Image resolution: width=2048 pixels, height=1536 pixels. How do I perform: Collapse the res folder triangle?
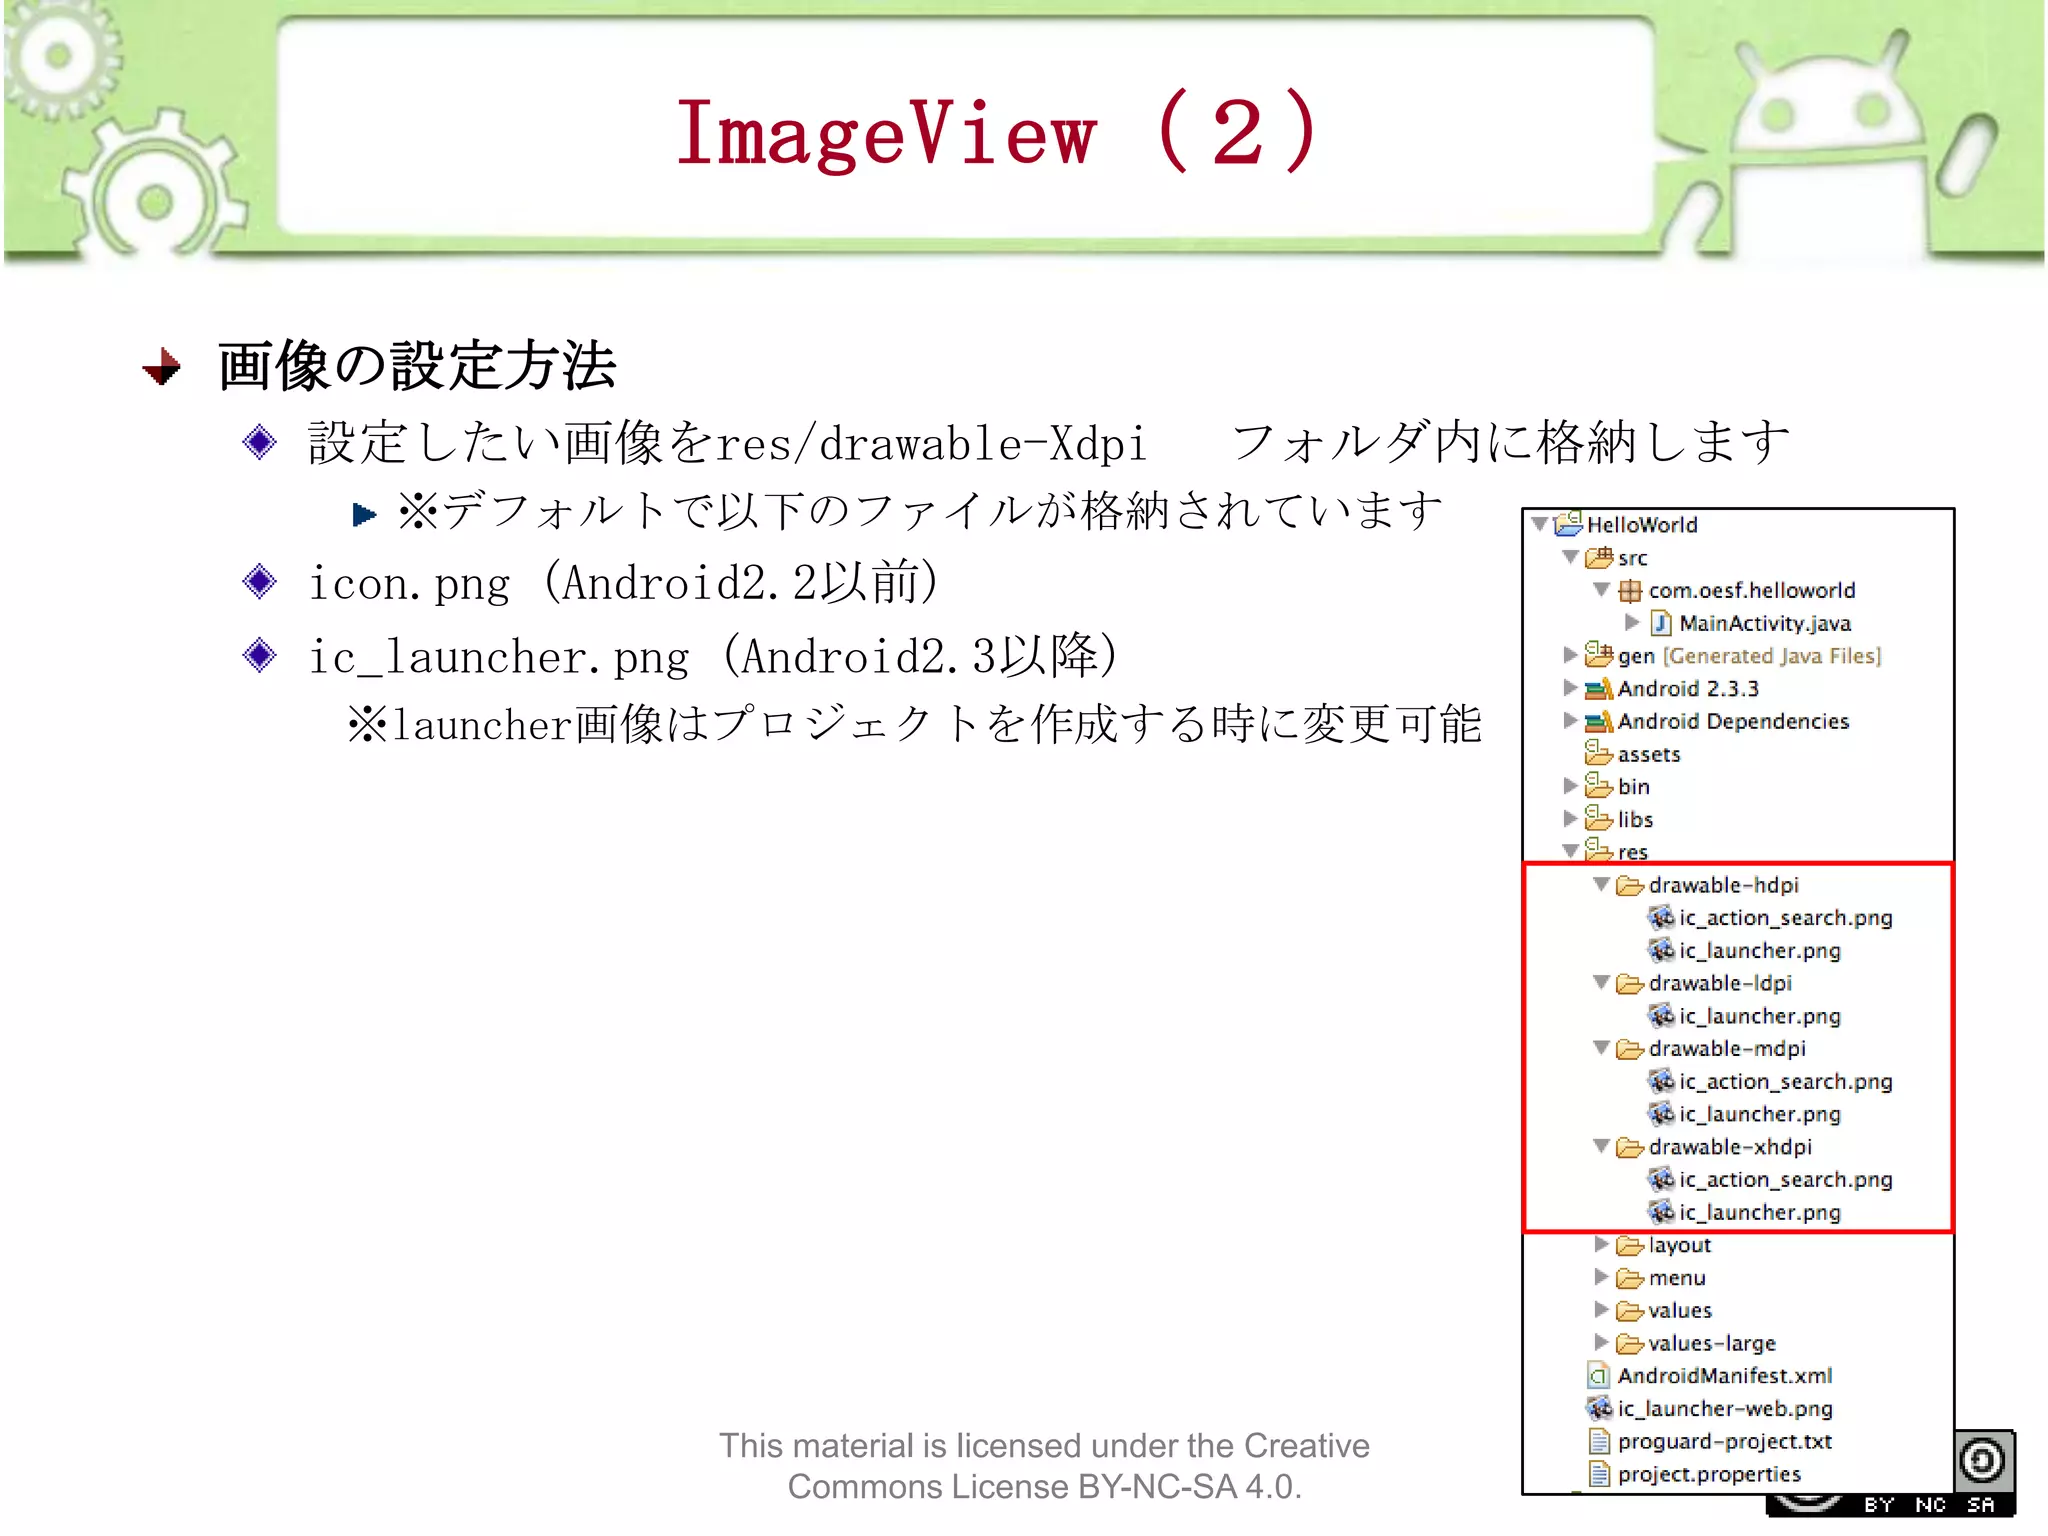click(x=1571, y=851)
